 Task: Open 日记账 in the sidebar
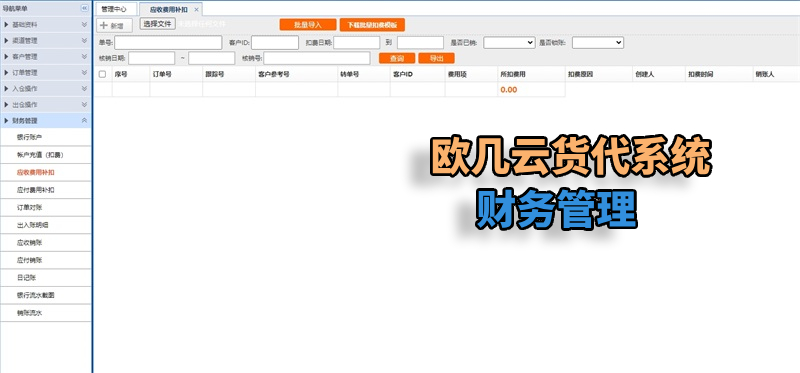click(45, 278)
